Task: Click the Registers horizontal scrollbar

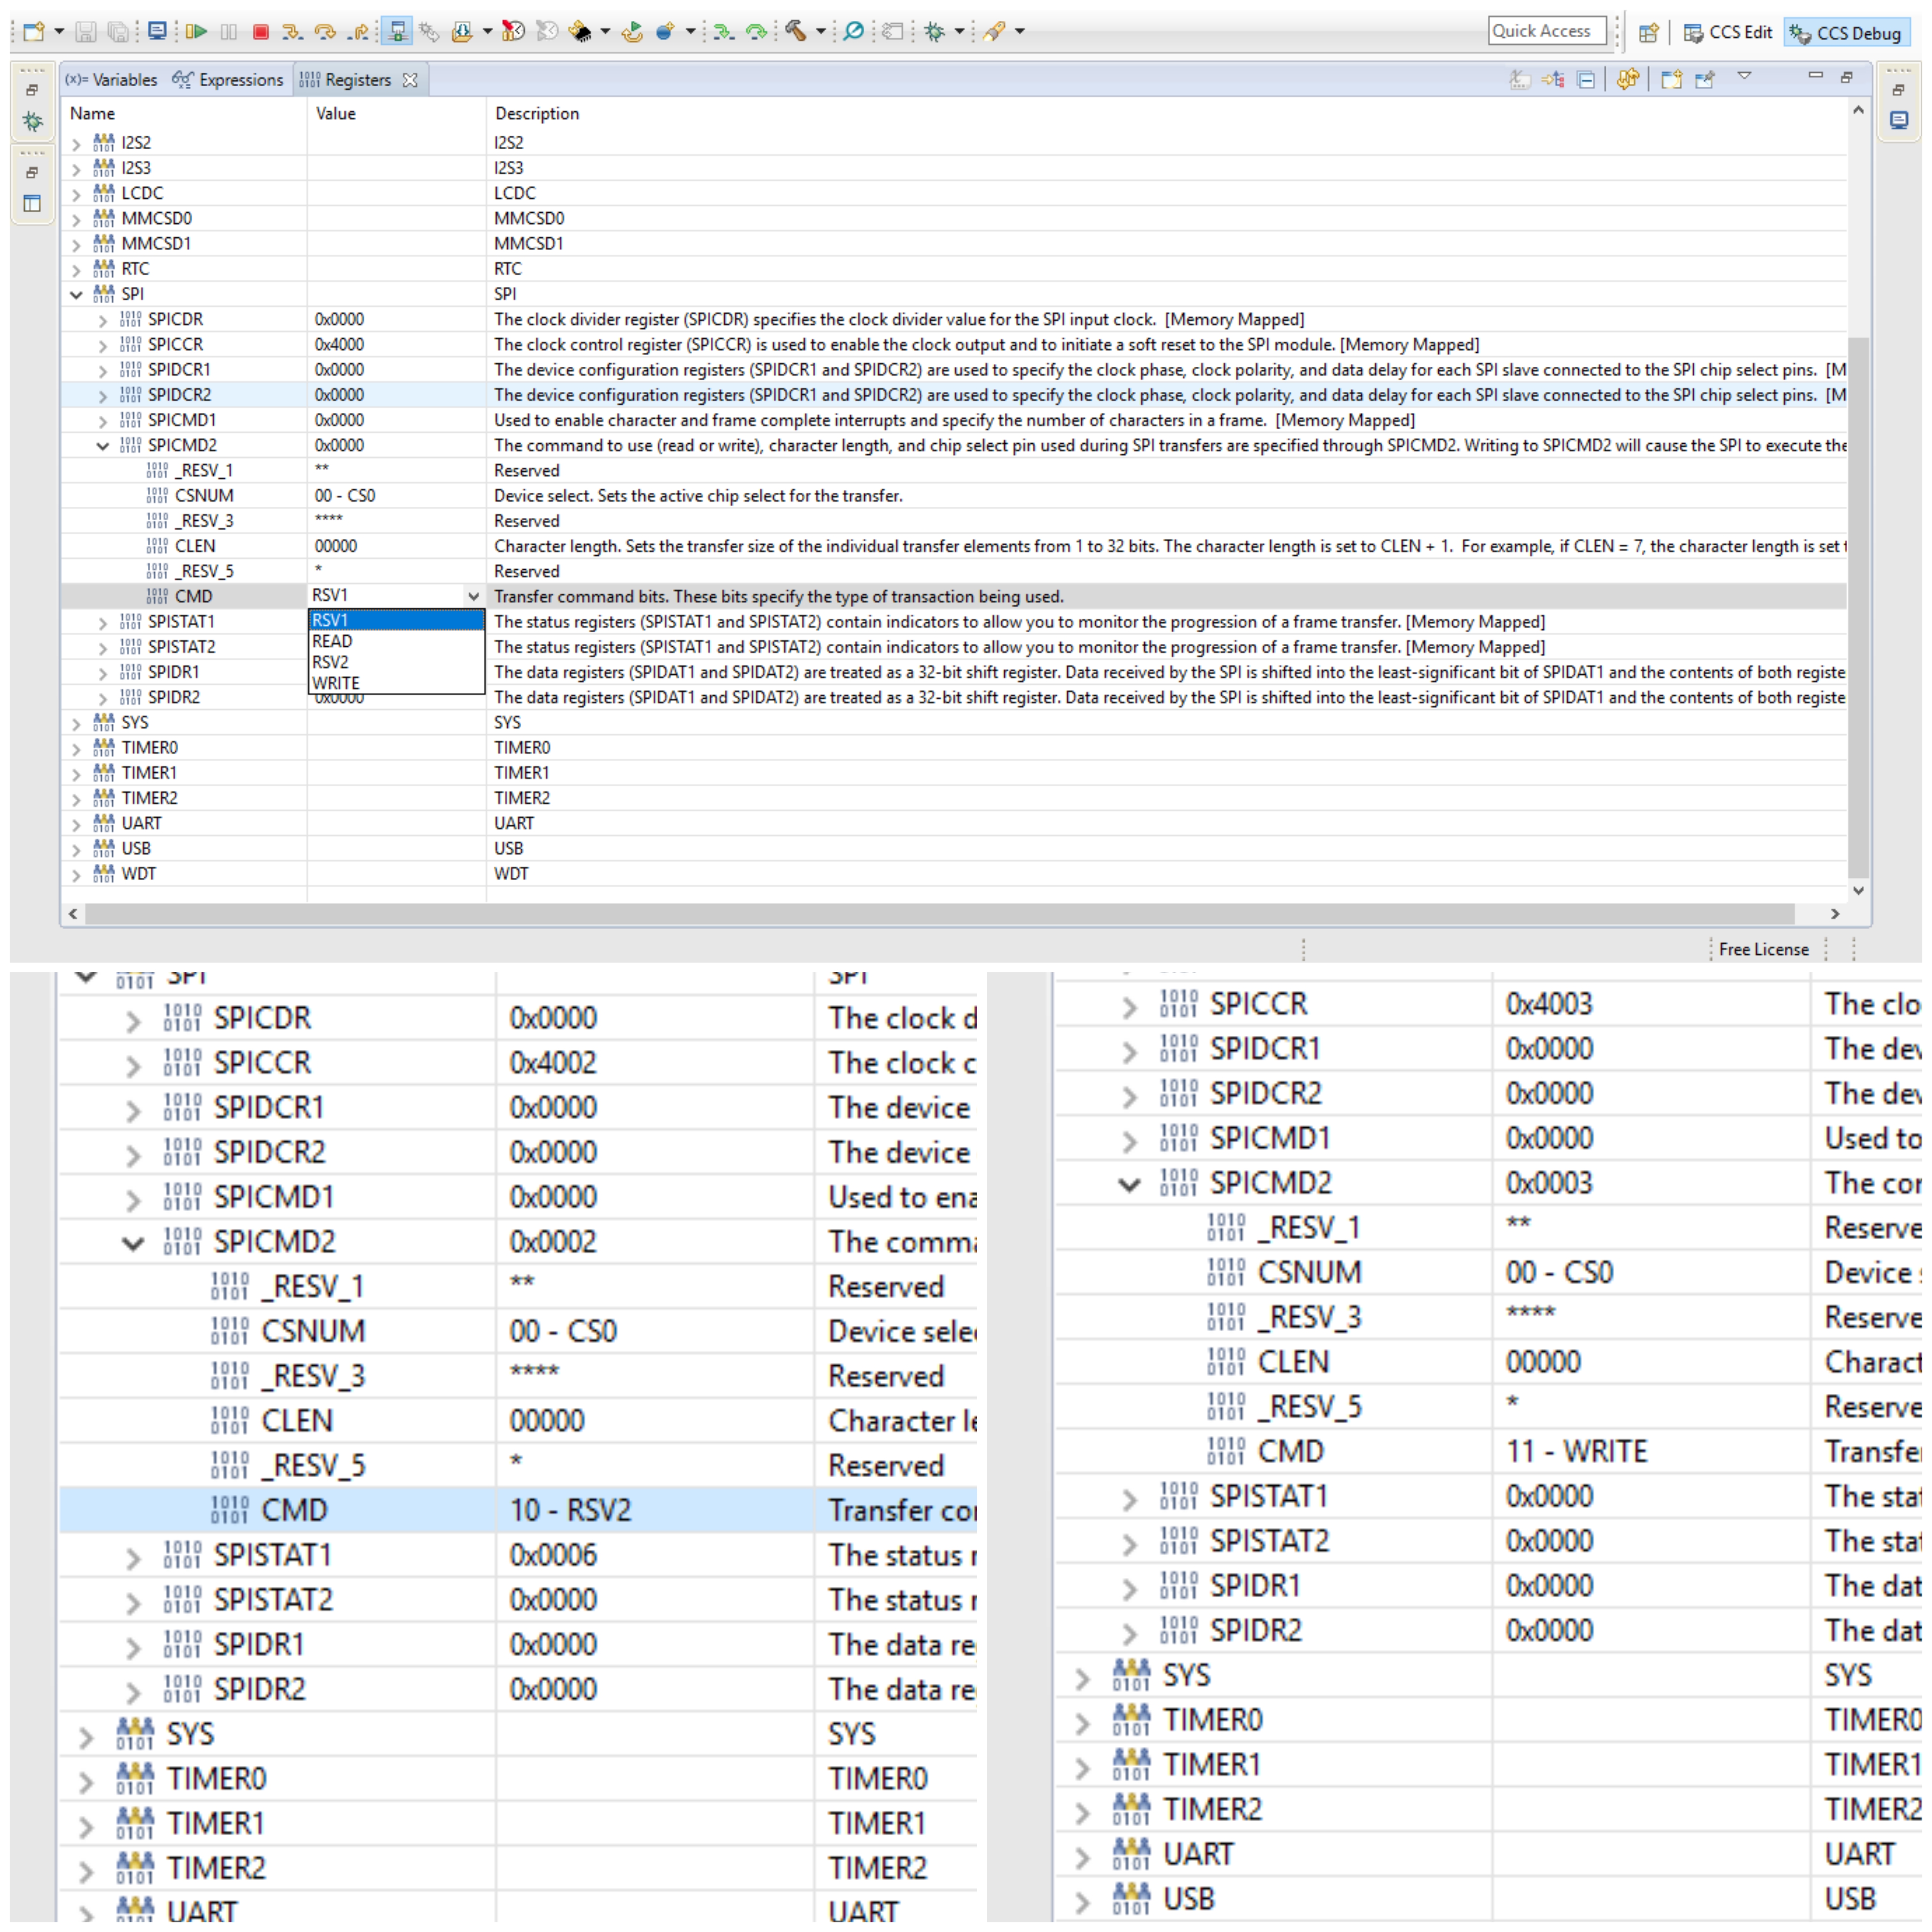Action: click(x=940, y=913)
